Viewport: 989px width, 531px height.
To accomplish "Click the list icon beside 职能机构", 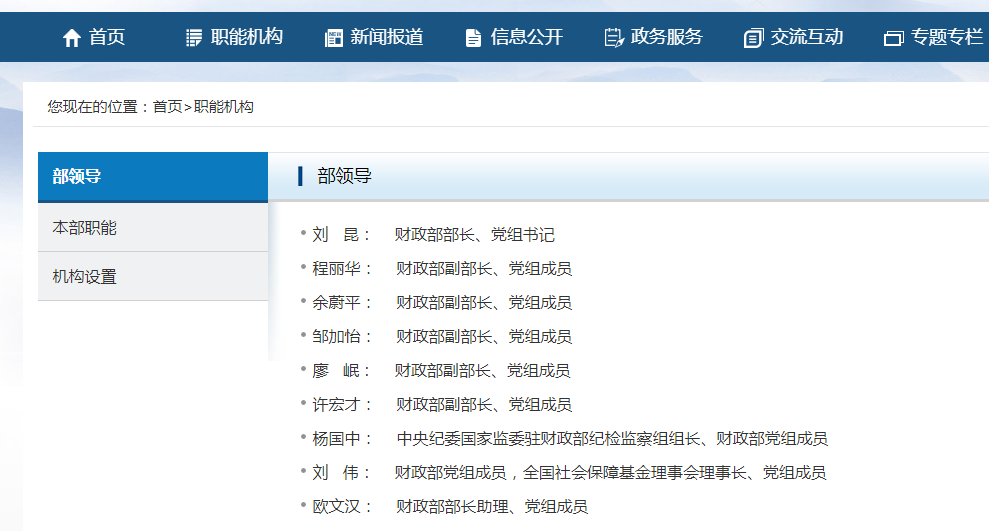I will 194,38.
